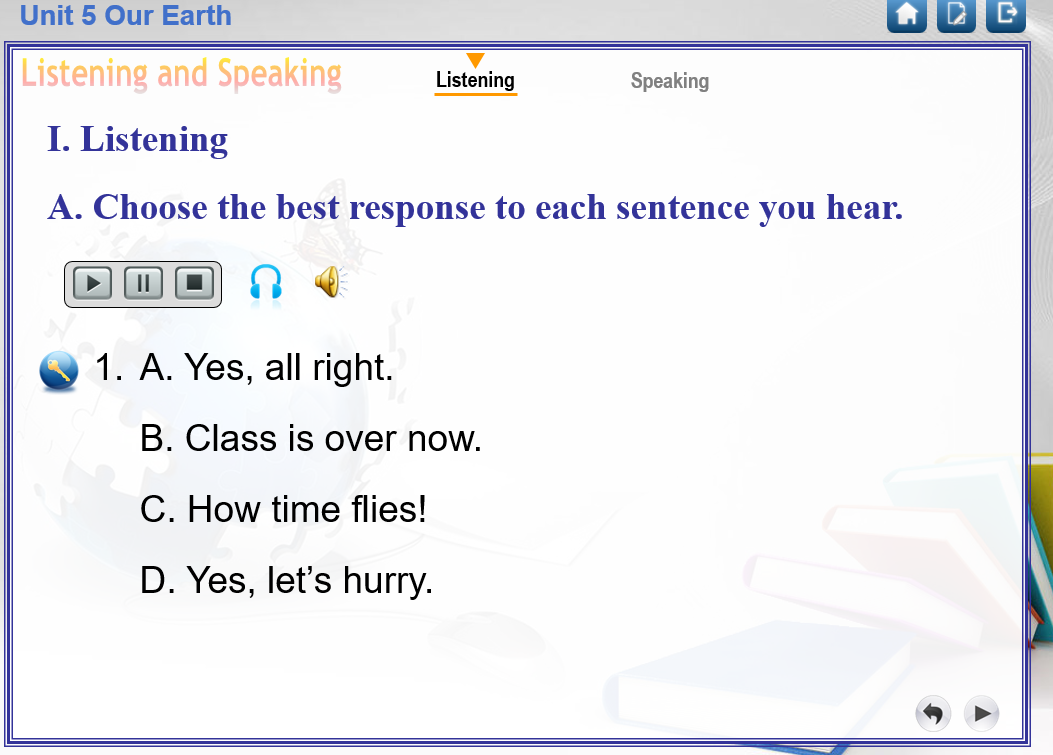The width and height of the screenshot is (1053, 755).
Task: Click question number 1
Action: coord(105,368)
